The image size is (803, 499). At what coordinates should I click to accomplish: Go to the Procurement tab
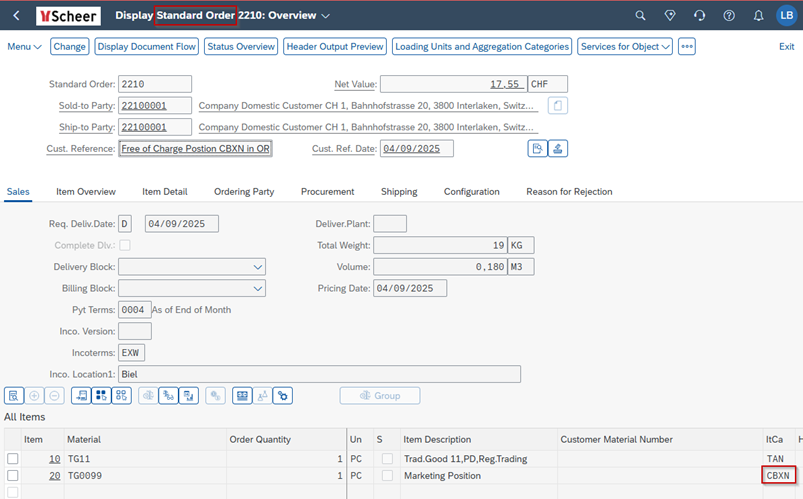point(328,192)
